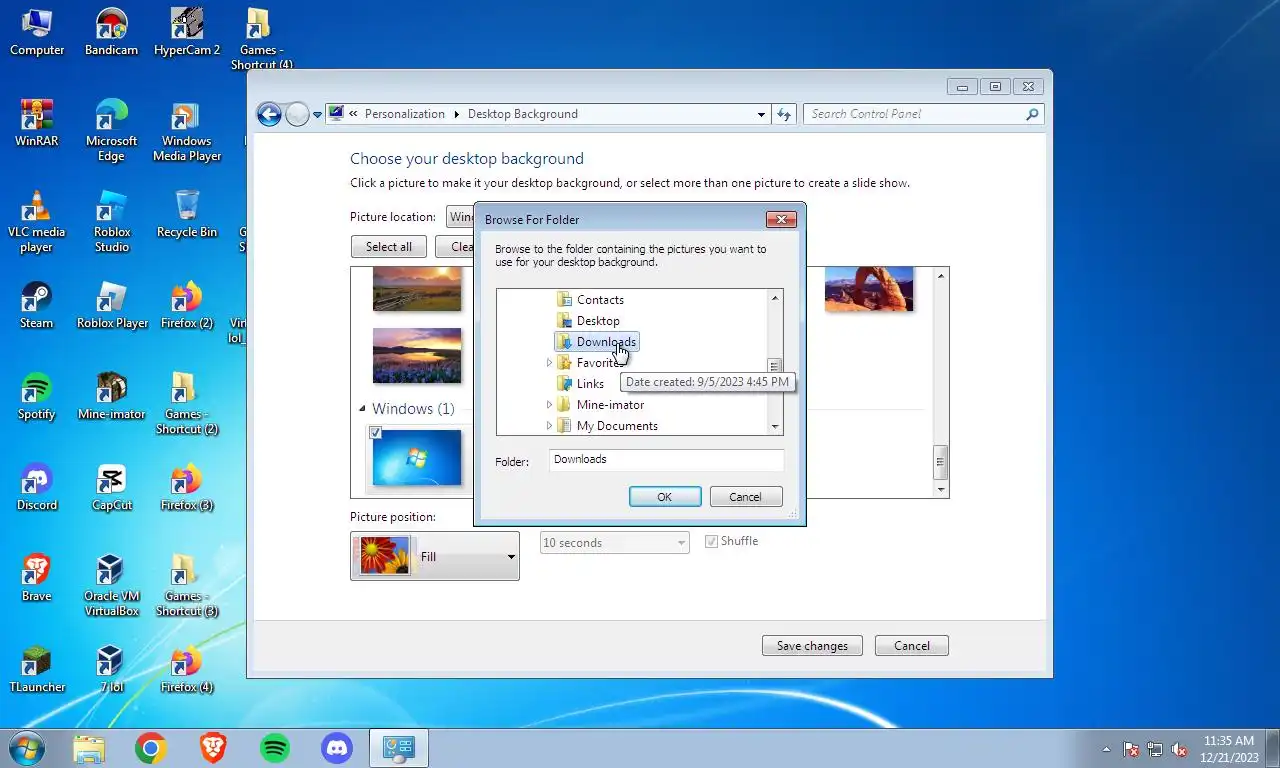This screenshot has height=768, width=1280.
Task: Expand the Favorites folder node
Action: point(549,363)
